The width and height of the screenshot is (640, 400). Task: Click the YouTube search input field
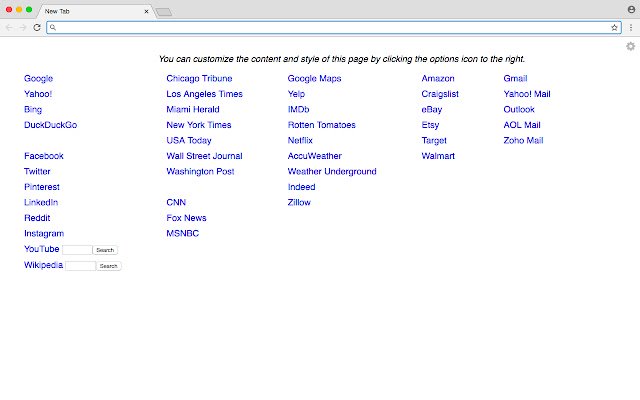pyautogui.click(x=77, y=250)
